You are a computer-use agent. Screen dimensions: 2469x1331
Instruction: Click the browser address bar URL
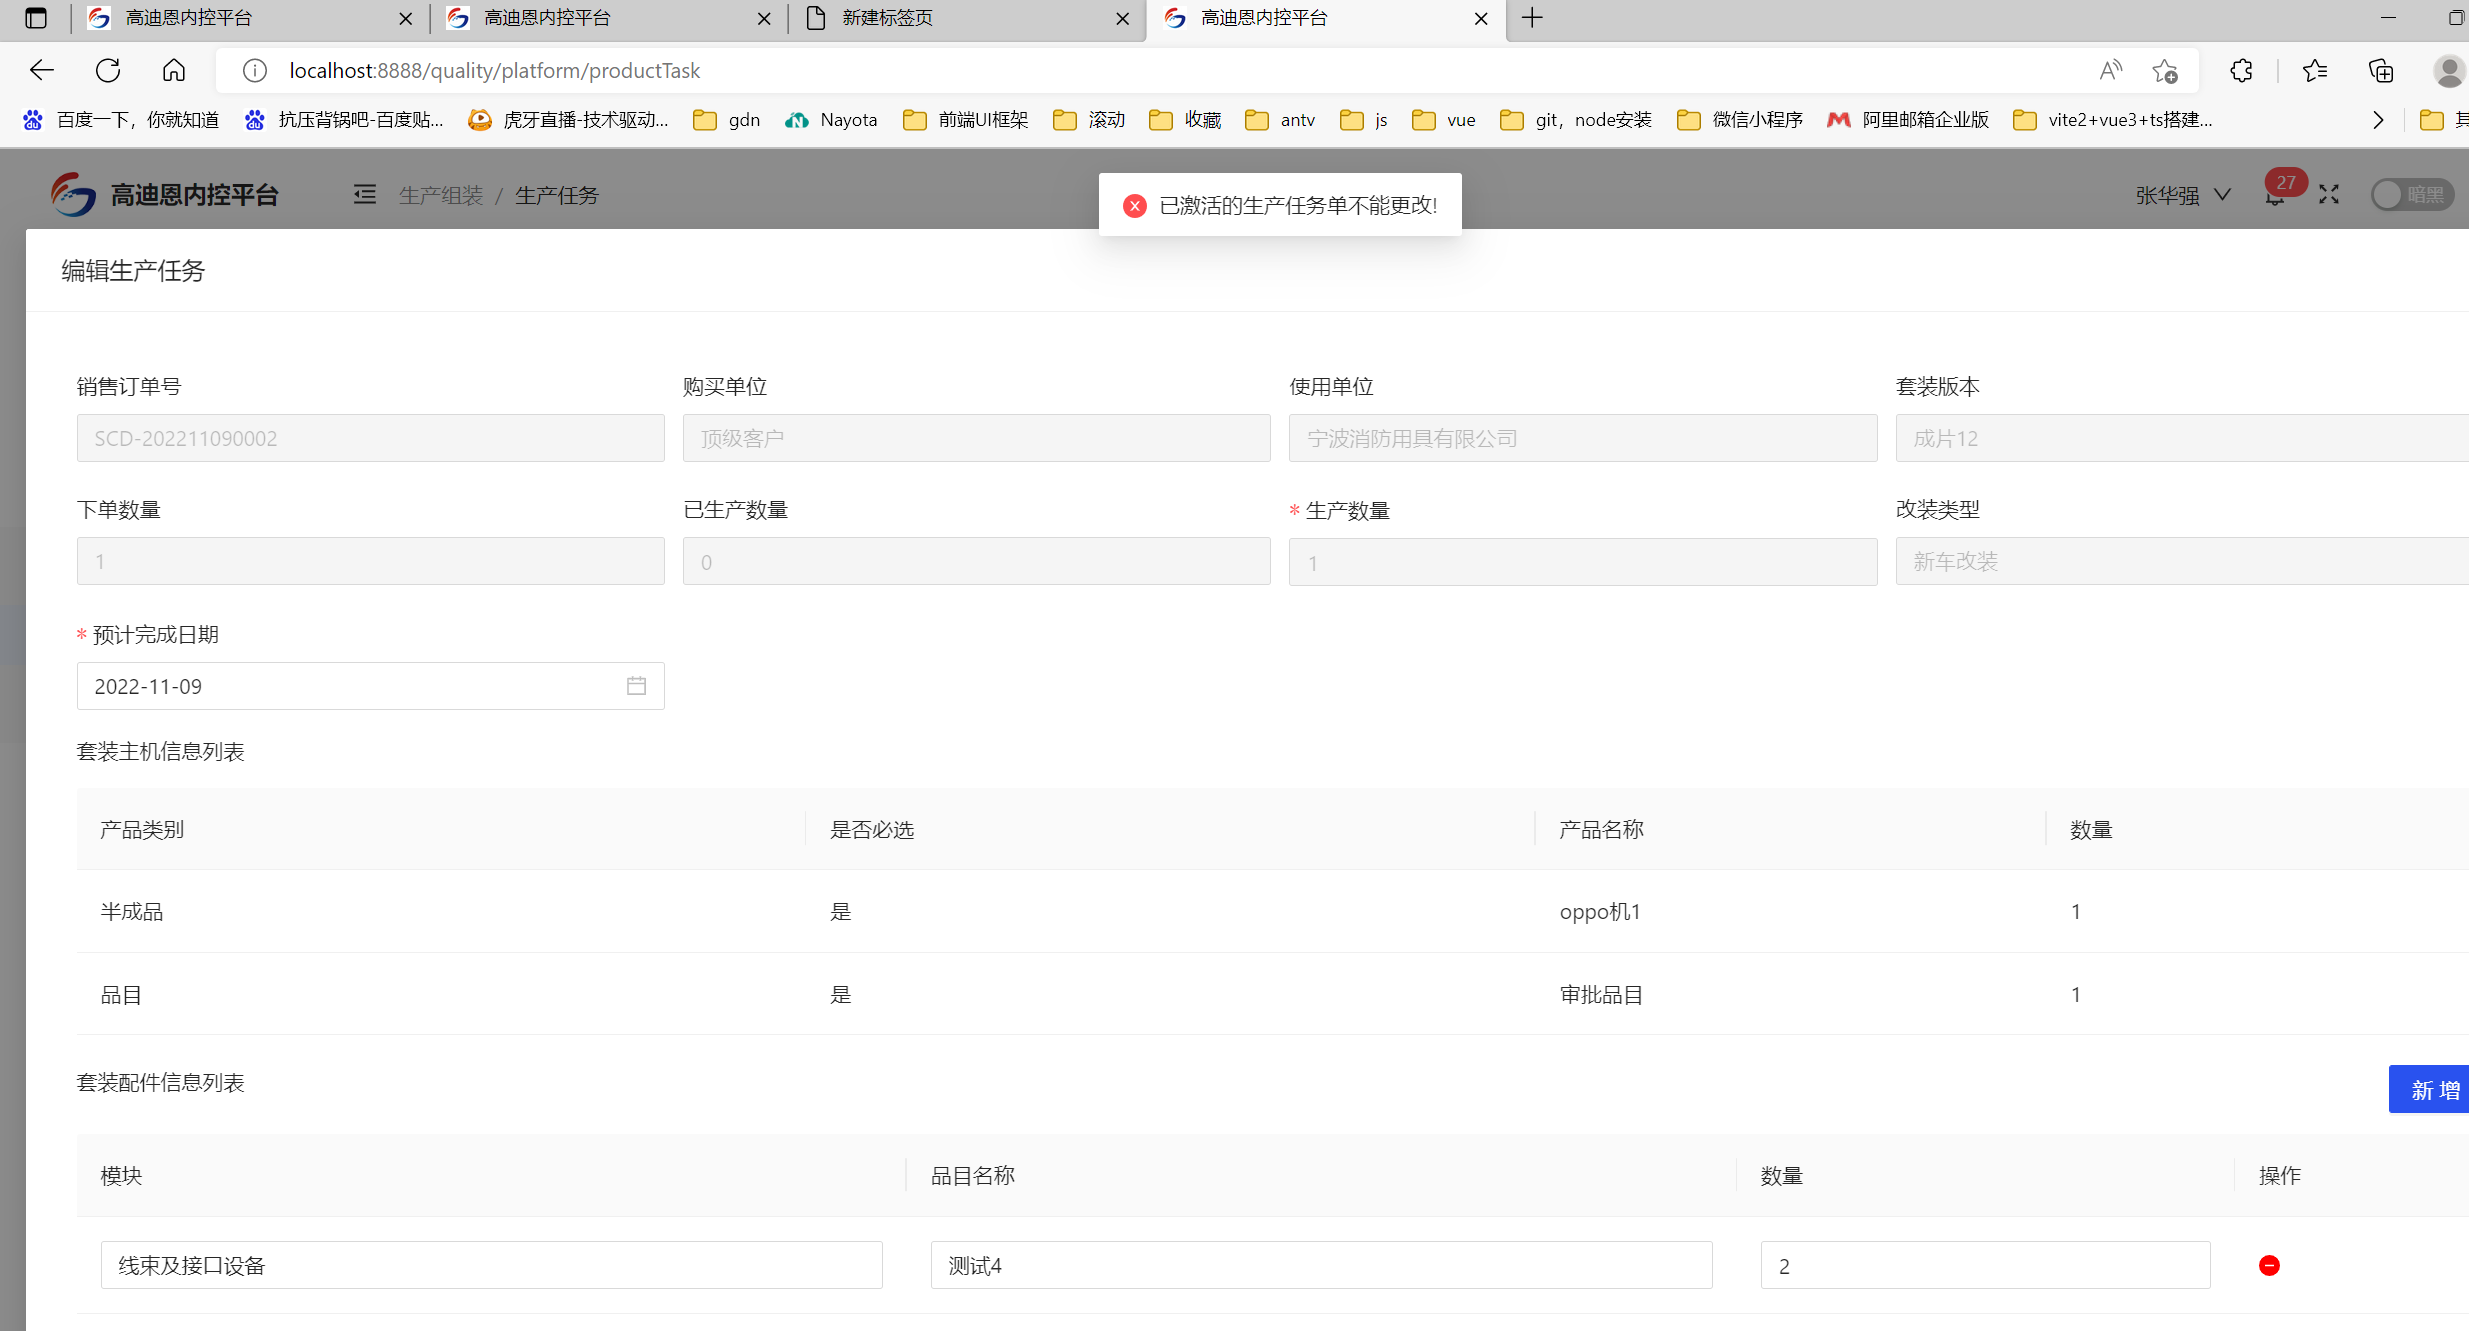(x=495, y=71)
